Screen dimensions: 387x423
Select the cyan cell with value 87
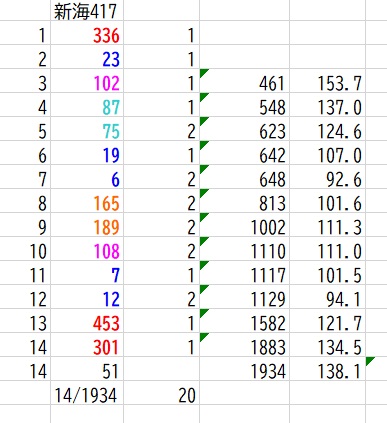tap(87, 107)
